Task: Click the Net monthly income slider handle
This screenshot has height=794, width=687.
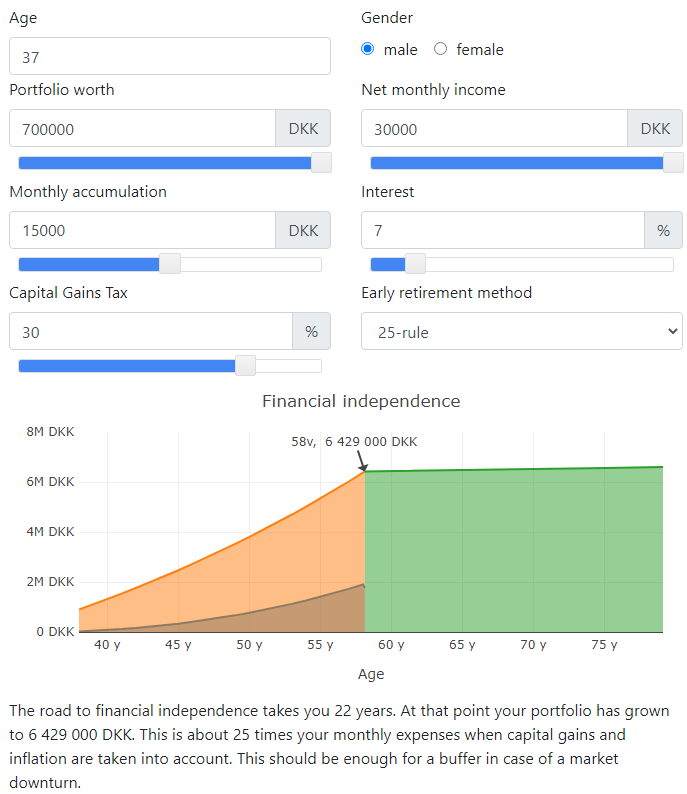Action: click(673, 163)
